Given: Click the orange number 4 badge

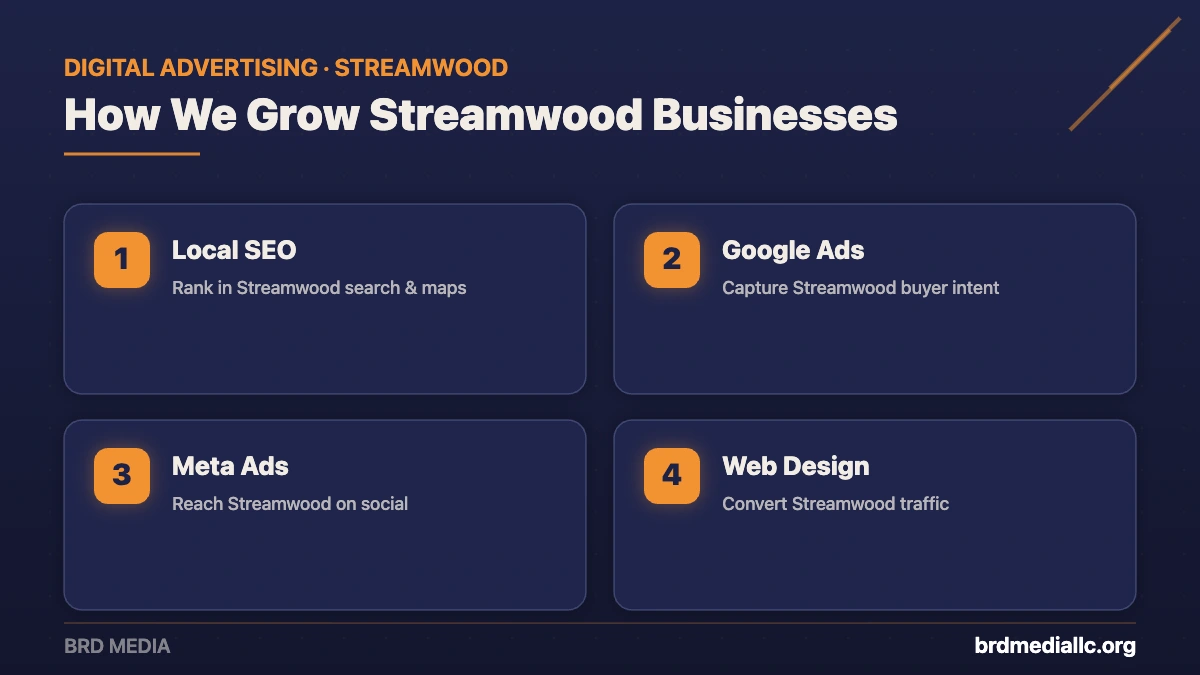Looking at the screenshot, I should [672, 476].
